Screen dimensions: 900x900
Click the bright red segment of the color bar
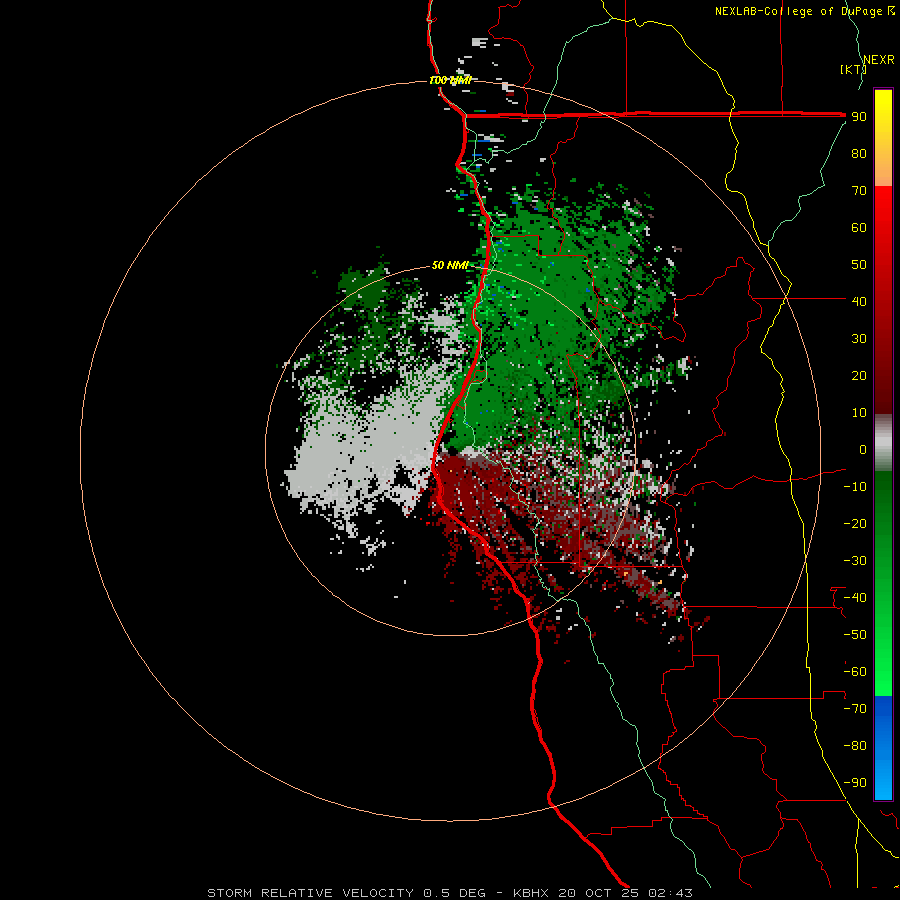pyautogui.click(x=883, y=298)
